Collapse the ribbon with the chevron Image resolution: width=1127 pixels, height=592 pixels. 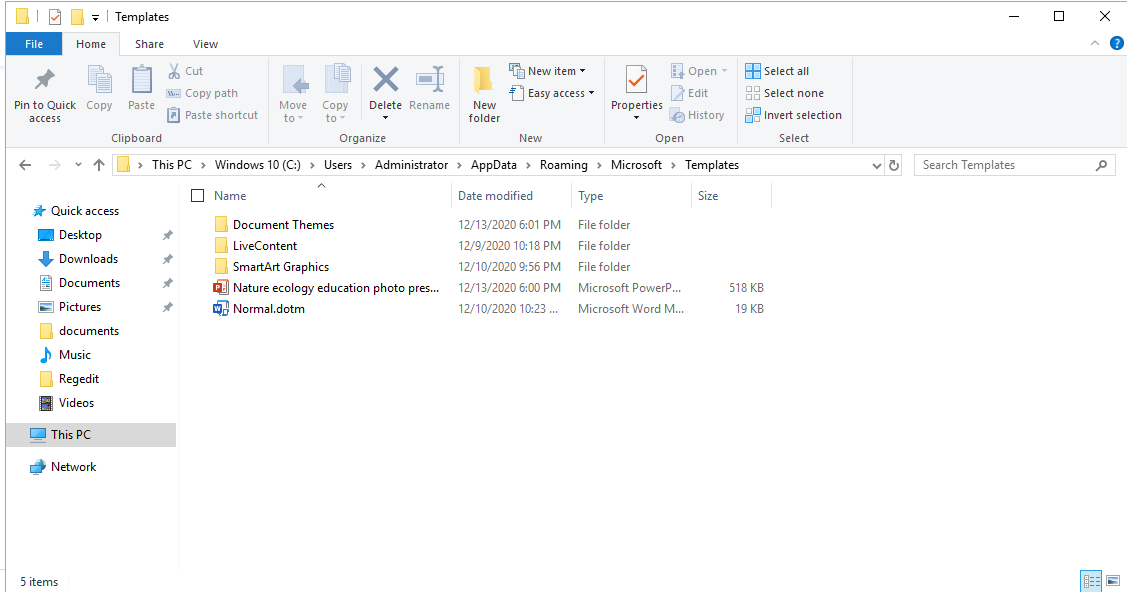[x=1095, y=44]
